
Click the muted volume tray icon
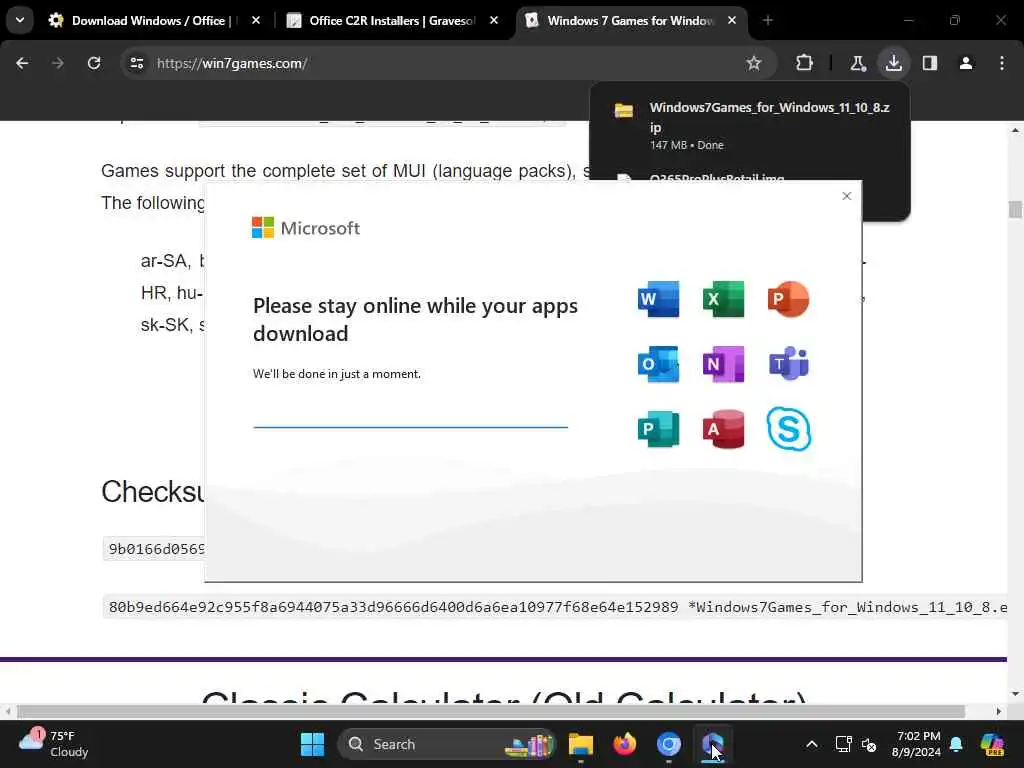point(869,744)
